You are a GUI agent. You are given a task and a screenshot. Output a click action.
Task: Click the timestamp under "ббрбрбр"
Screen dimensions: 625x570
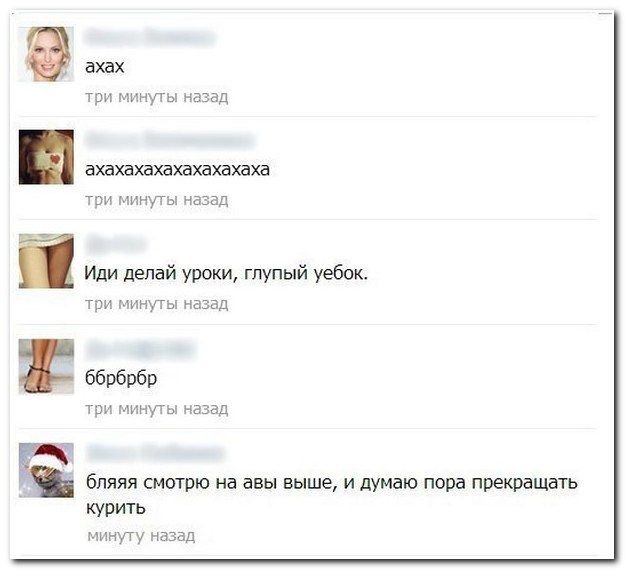coord(157,409)
